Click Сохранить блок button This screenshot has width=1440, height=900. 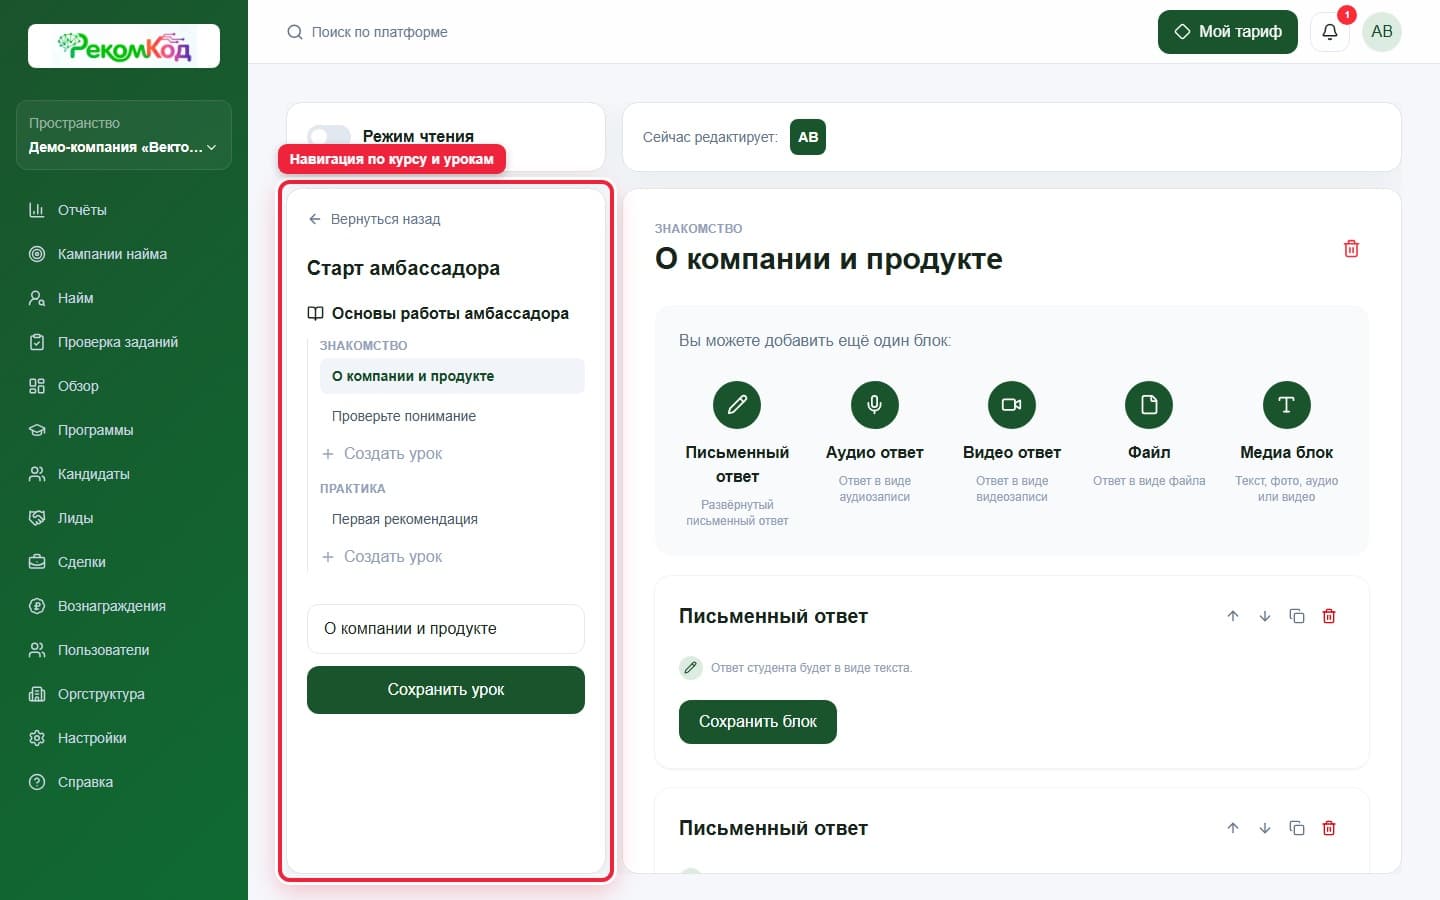click(x=758, y=722)
